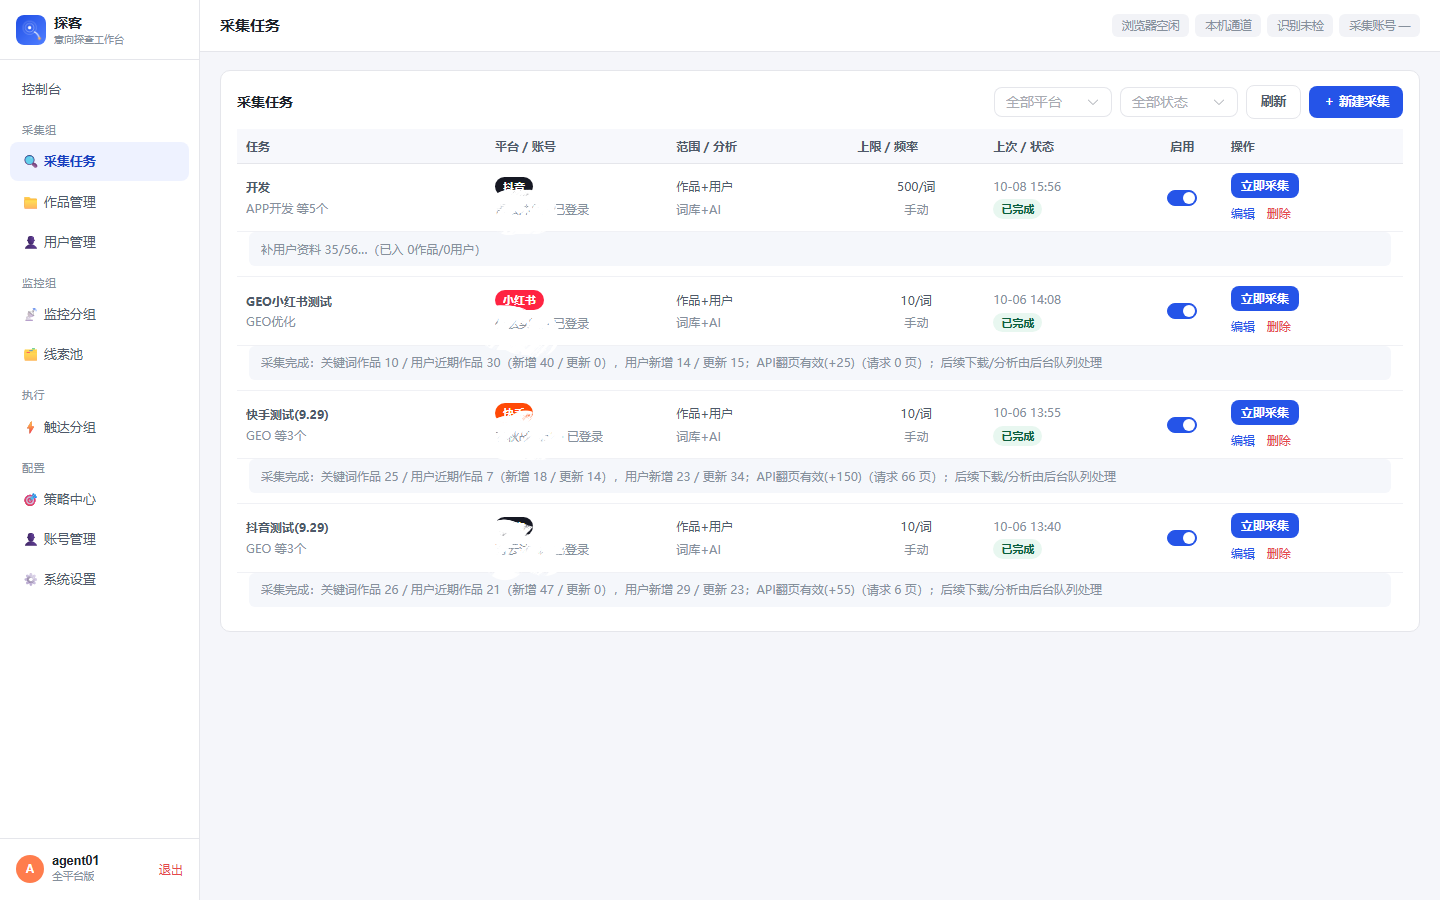Navigate to 账号管理 in the sidebar
The width and height of the screenshot is (1440, 900).
99,539
